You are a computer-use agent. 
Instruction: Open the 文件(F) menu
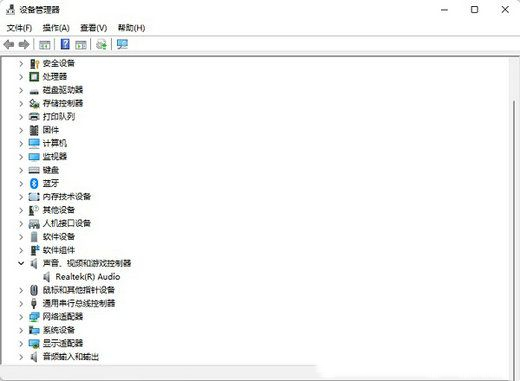19,28
